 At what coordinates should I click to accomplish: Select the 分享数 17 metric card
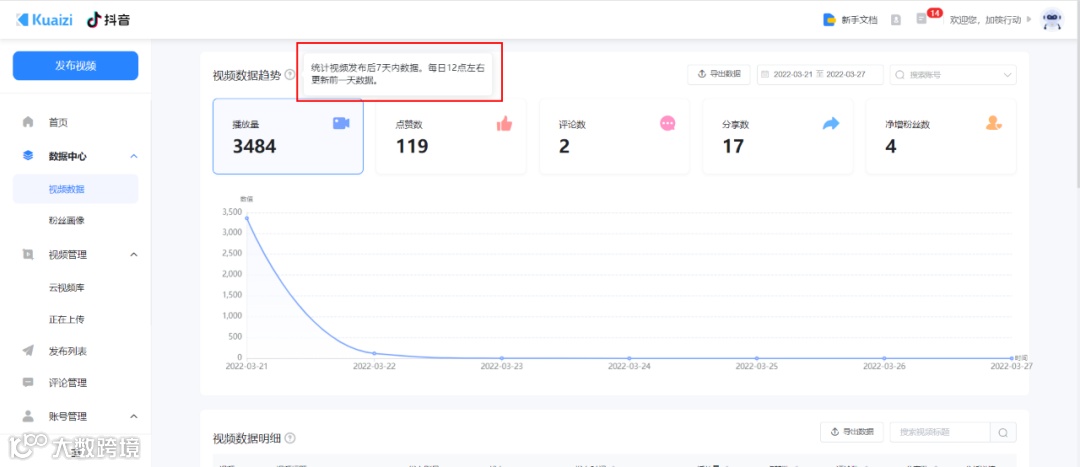click(778, 136)
